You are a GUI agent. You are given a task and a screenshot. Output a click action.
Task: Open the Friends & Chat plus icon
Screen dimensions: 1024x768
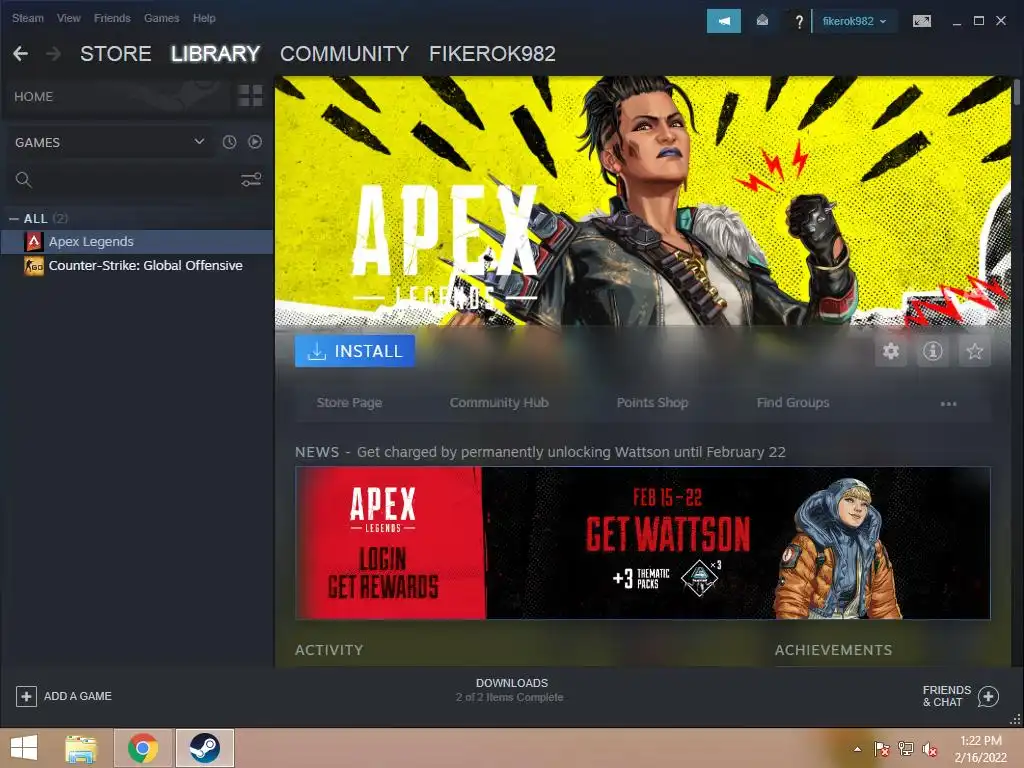coord(988,696)
